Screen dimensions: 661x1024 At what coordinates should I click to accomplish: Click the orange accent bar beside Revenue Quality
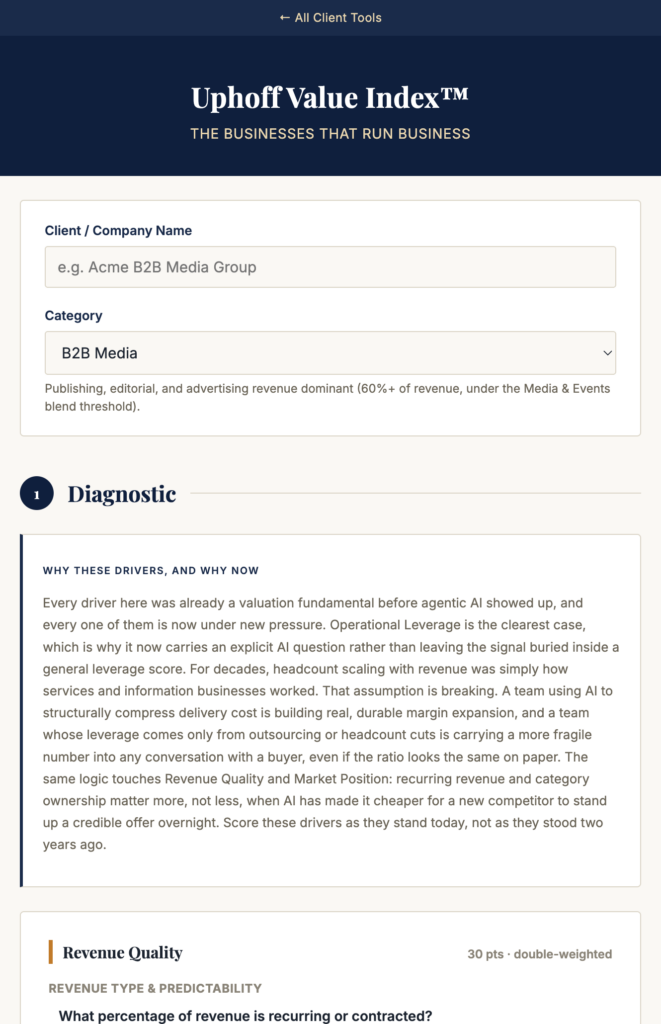tap(50, 952)
